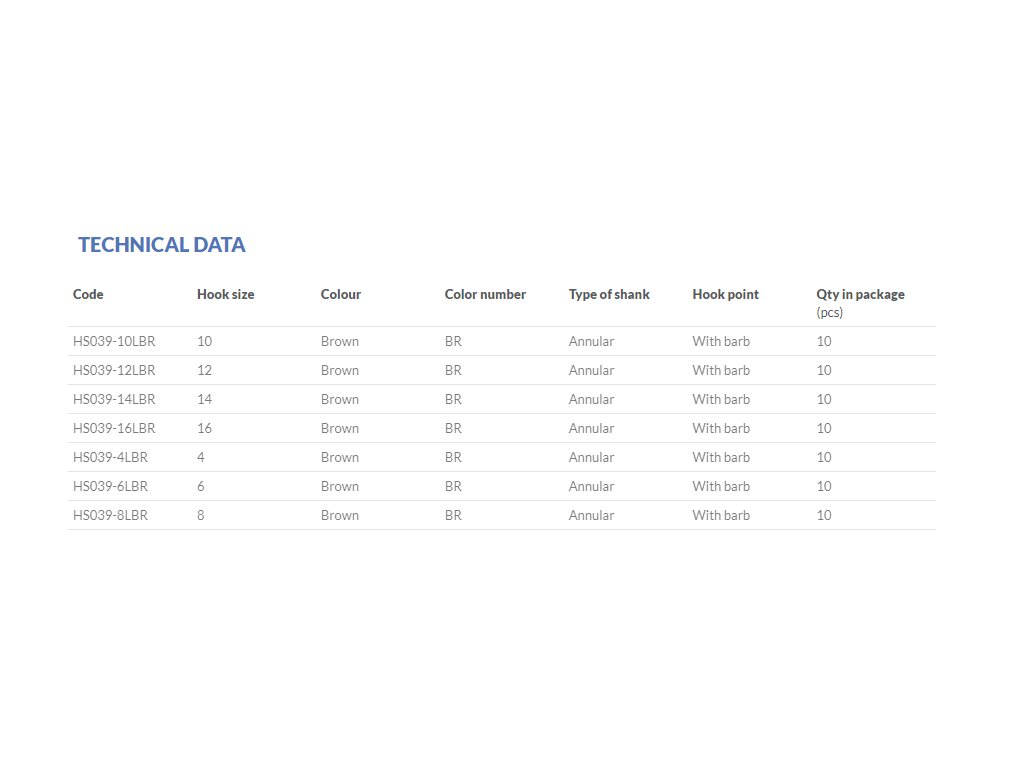Click the TECHNICAL DATA heading
The image size is (1024, 768).
[x=162, y=245]
